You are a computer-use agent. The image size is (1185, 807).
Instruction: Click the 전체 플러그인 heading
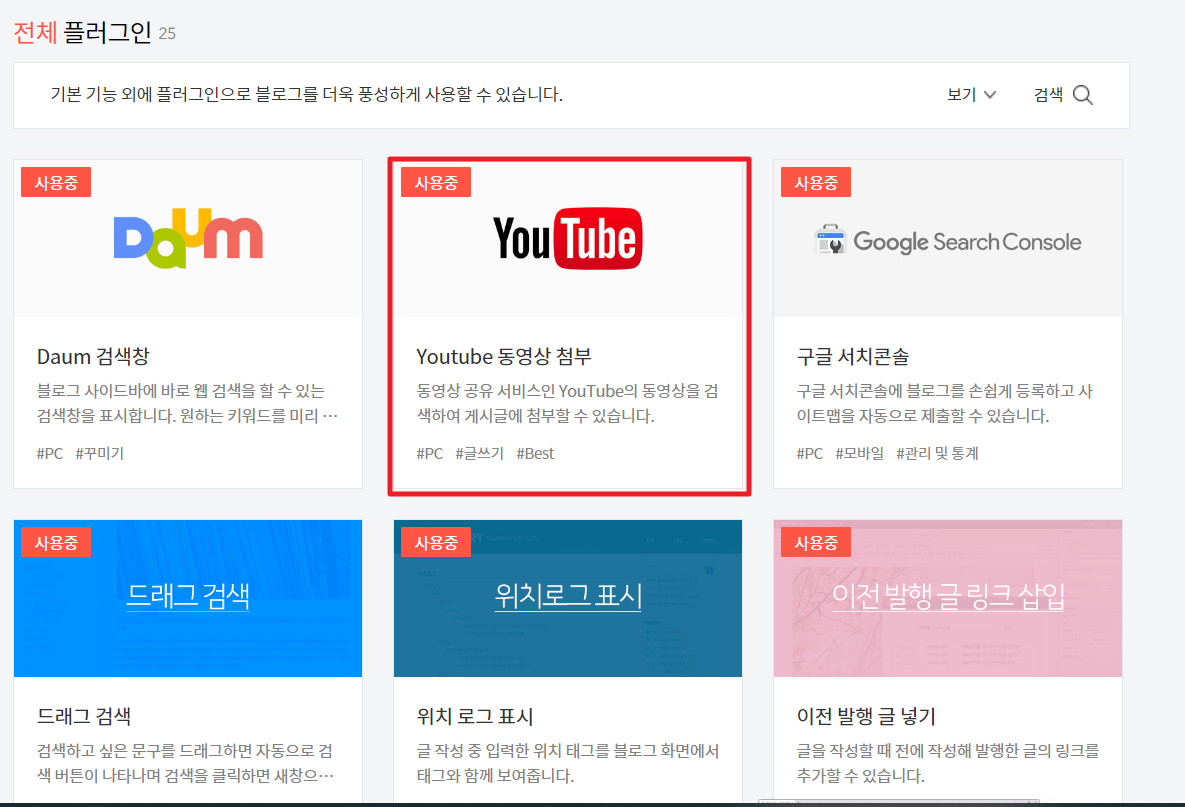point(82,32)
